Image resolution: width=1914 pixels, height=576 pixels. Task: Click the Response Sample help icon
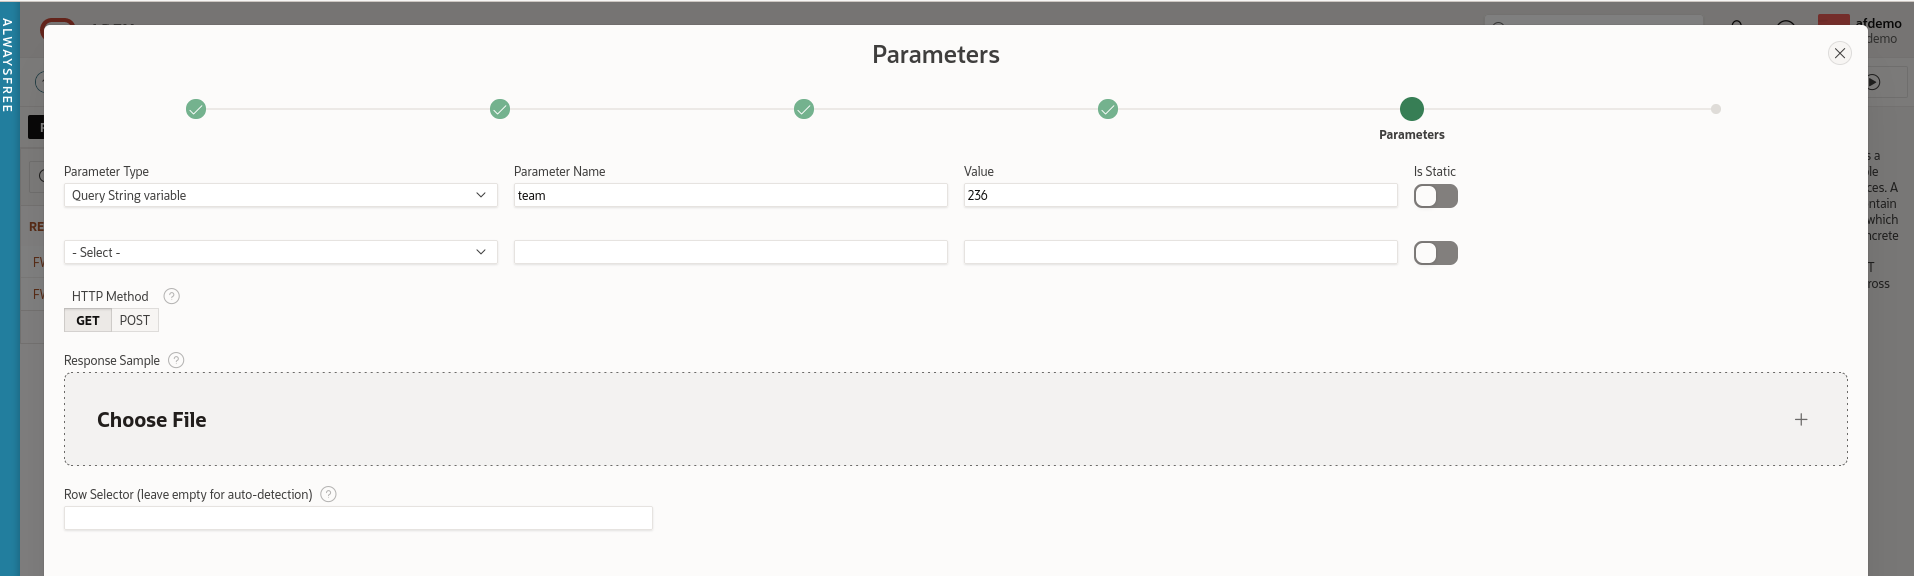coord(176,360)
